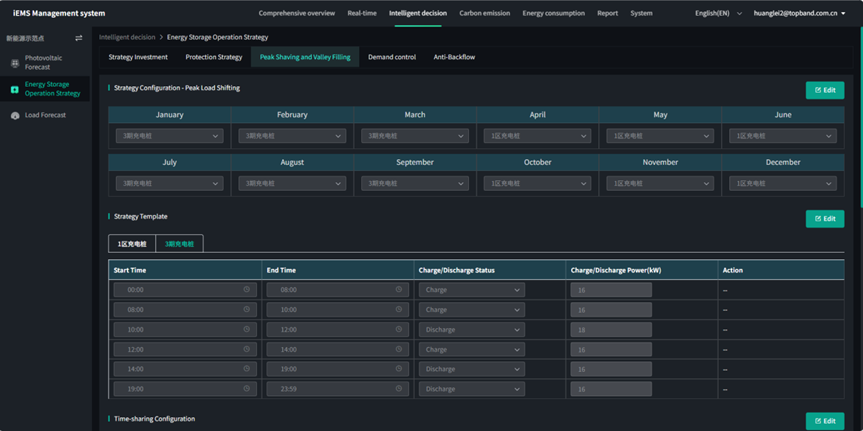The height and width of the screenshot is (431, 863).
Task: Click the Charge/Discharge Power field showing 18
Action: (611, 329)
